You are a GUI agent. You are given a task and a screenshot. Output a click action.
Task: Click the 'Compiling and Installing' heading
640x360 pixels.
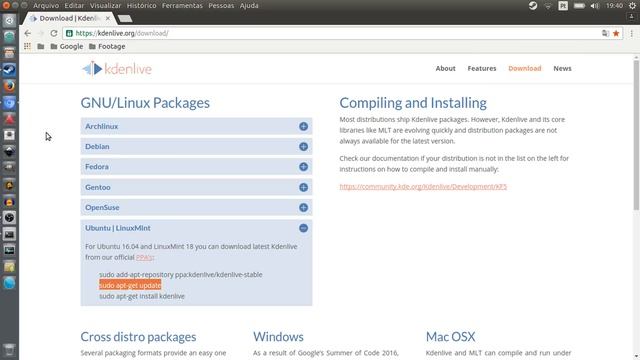[x=413, y=103]
